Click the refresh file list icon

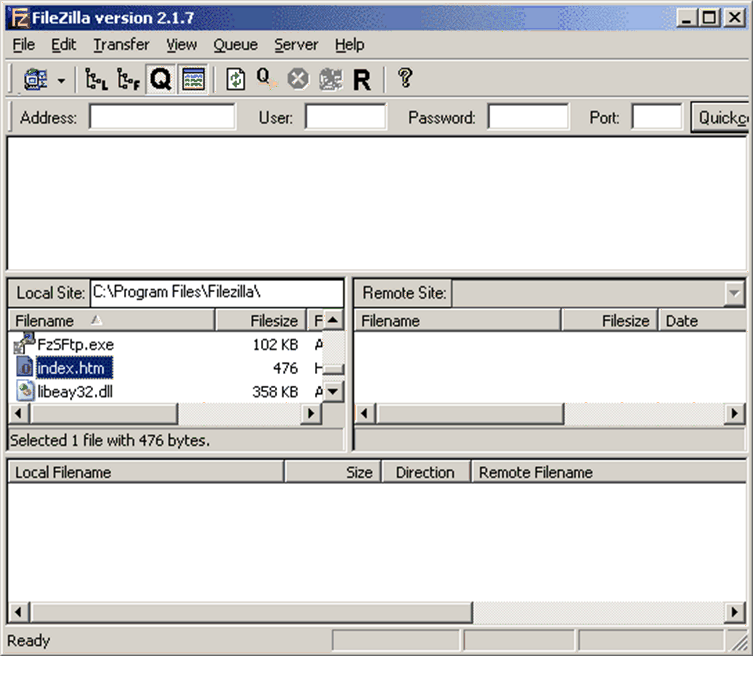(235, 79)
